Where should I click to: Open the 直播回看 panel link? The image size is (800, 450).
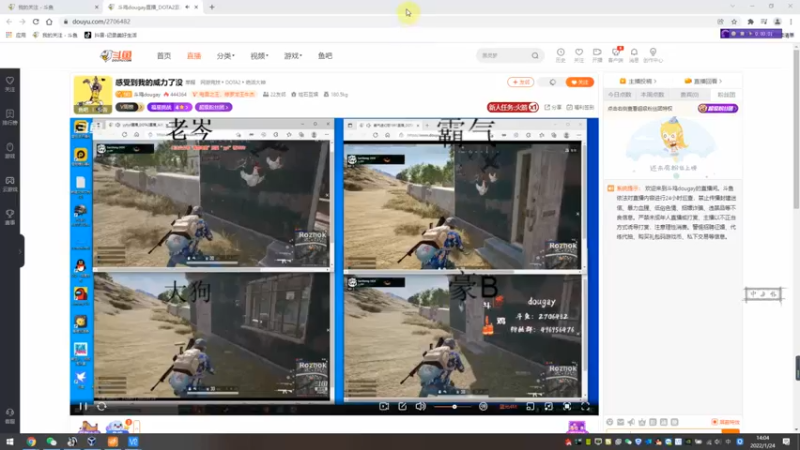click(x=703, y=81)
